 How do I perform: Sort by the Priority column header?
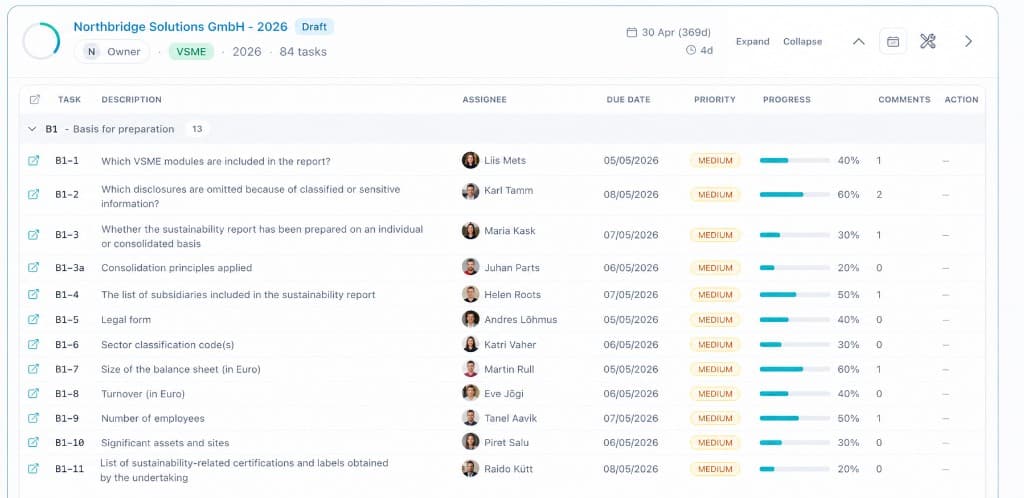[x=714, y=99]
